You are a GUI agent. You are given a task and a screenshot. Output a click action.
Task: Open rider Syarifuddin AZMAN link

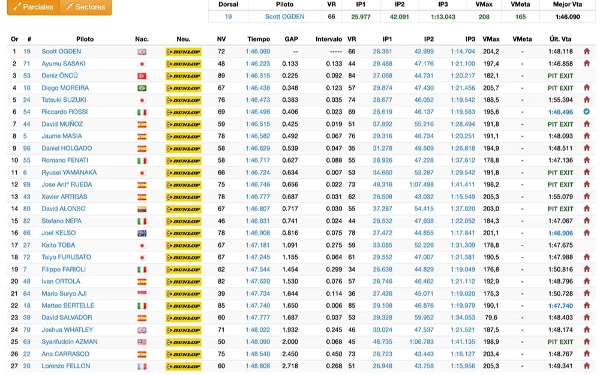tap(69, 342)
